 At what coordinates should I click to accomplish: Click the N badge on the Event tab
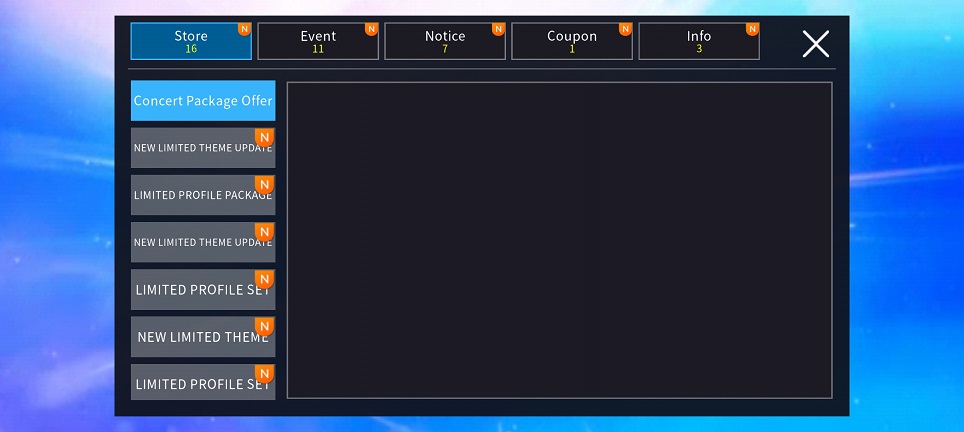(371, 29)
